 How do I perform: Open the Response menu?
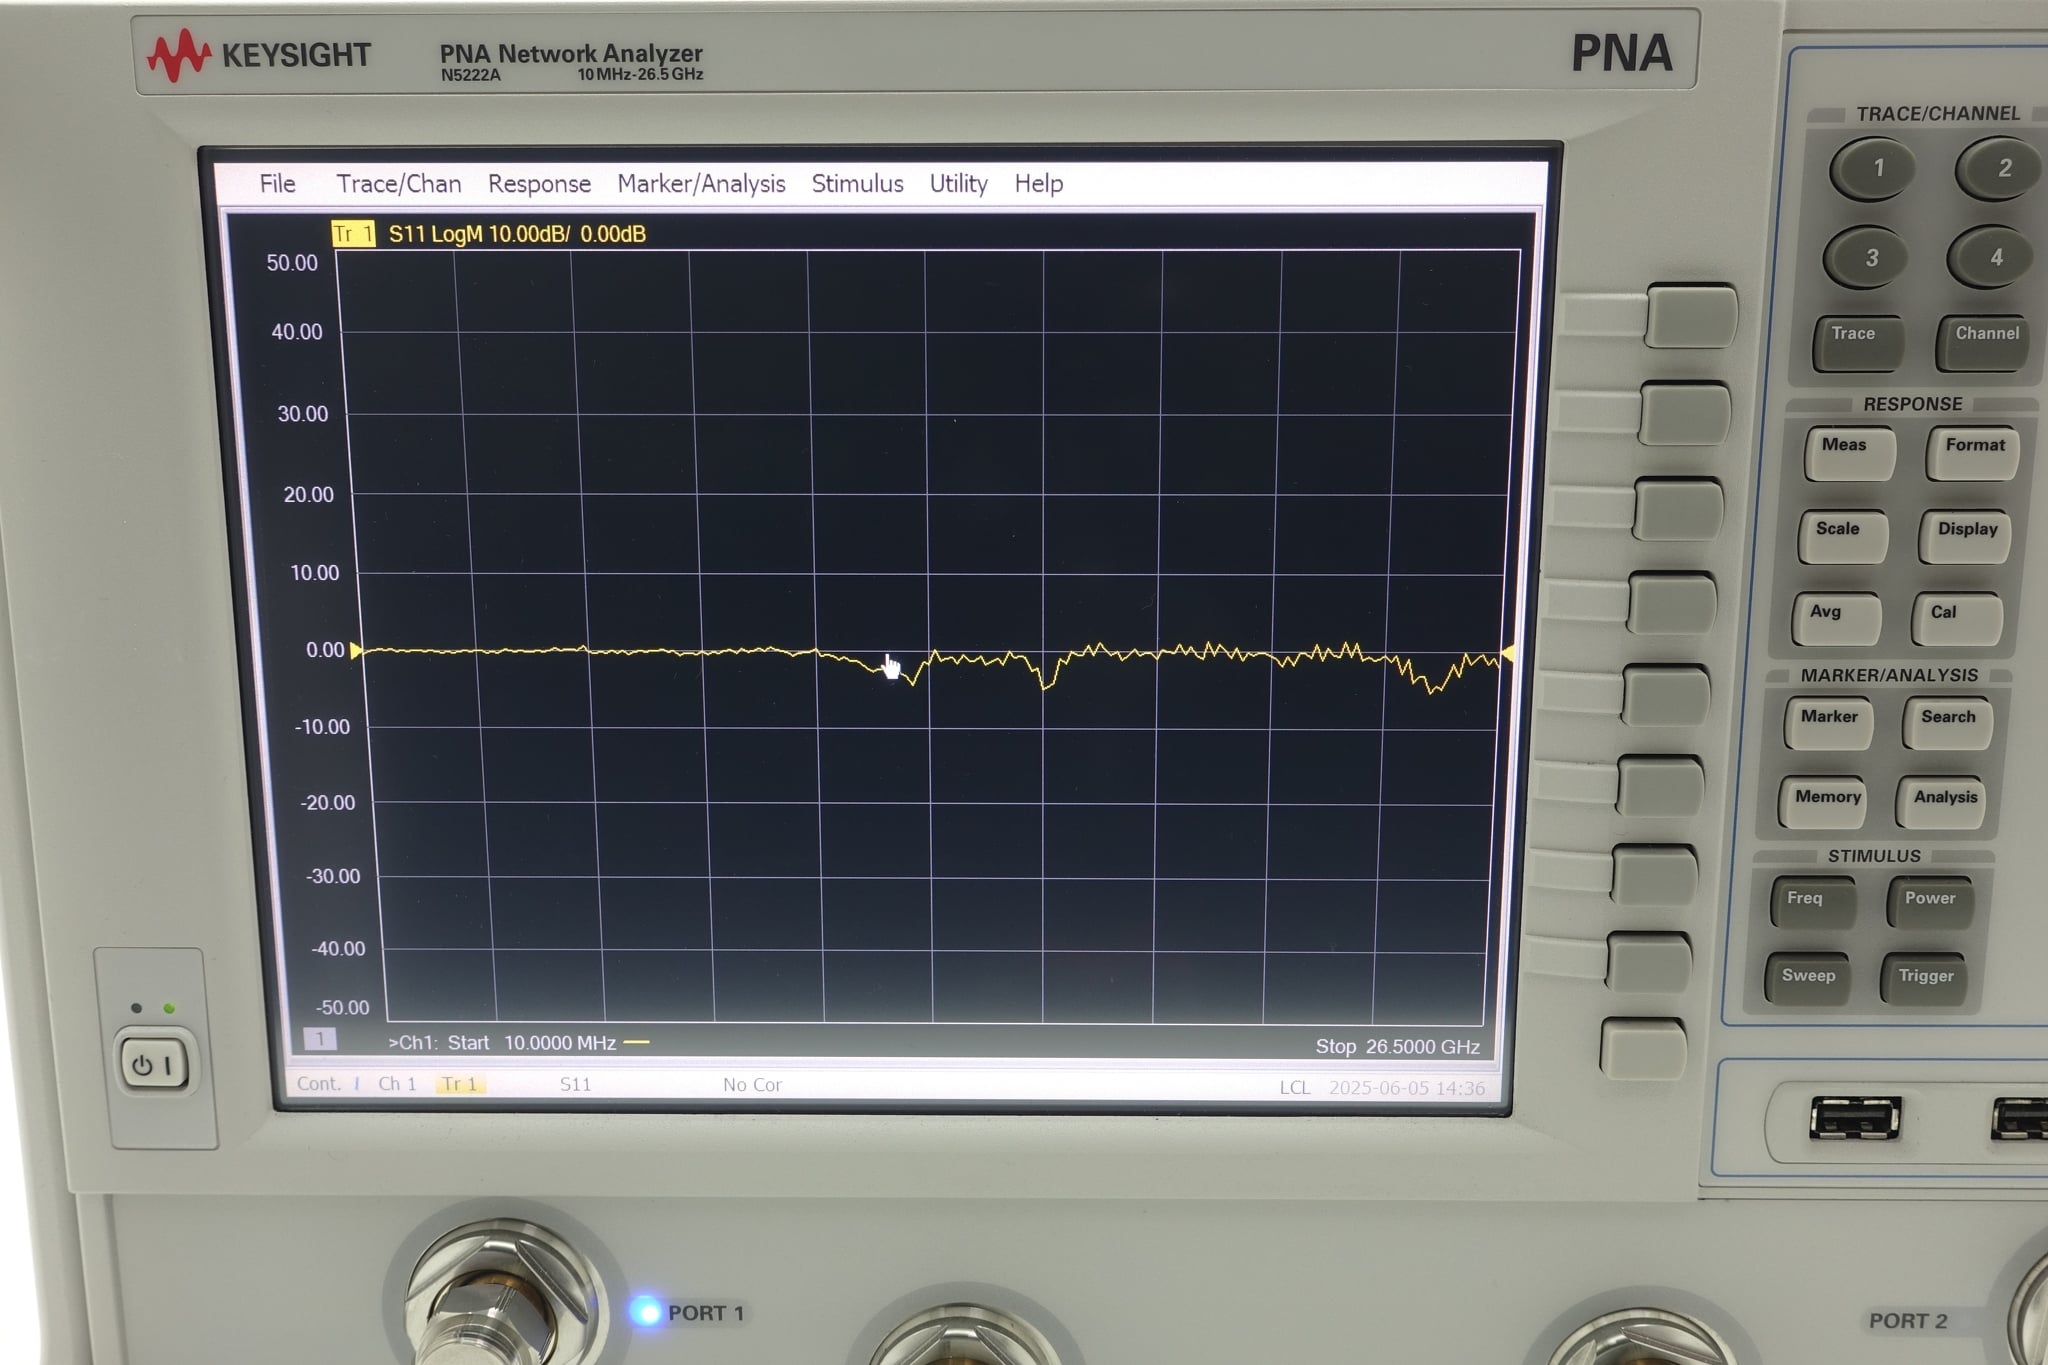[539, 184]
